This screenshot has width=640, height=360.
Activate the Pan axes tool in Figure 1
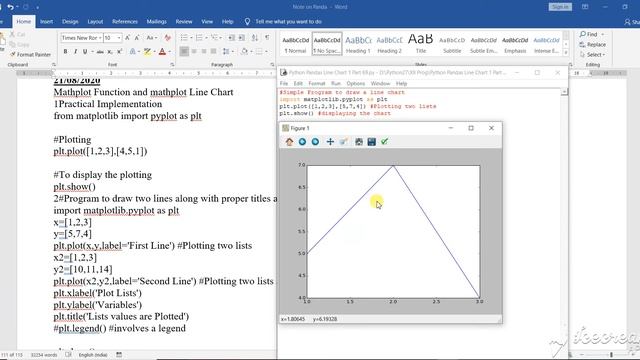330,142
